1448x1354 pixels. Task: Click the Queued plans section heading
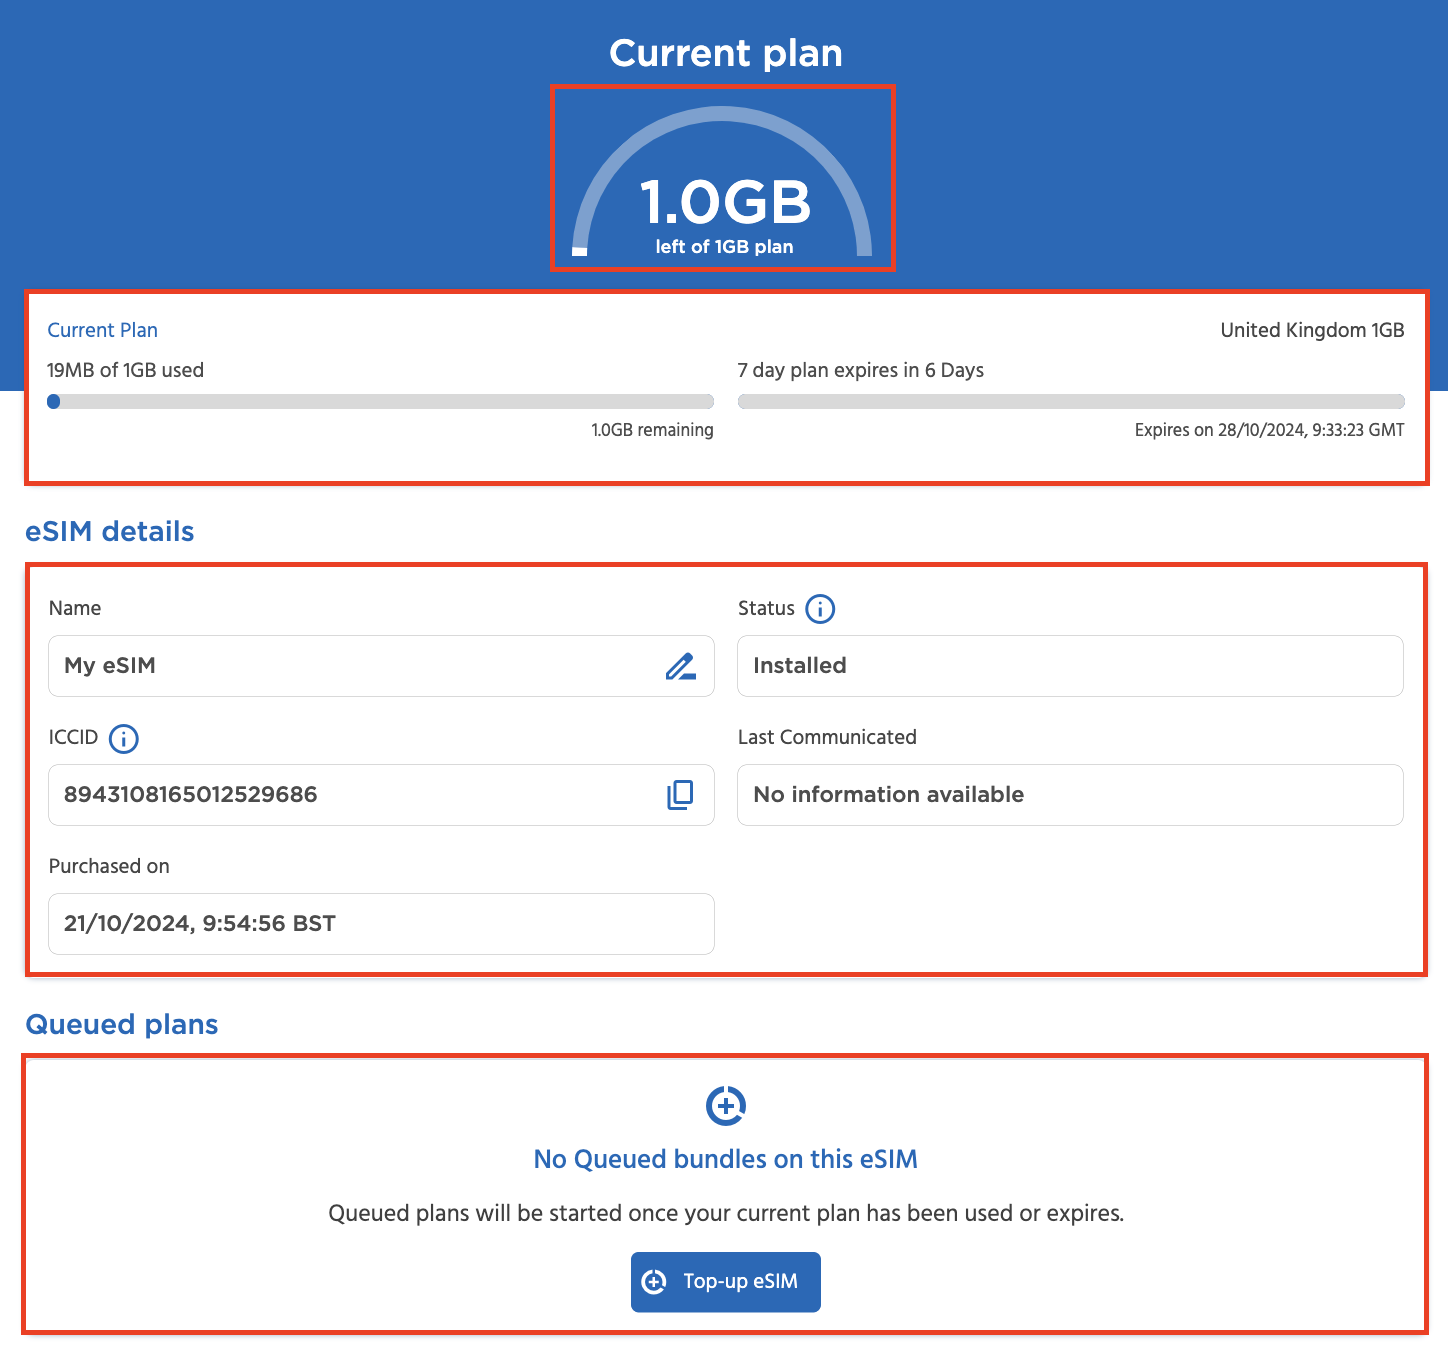pos(122,1024)
